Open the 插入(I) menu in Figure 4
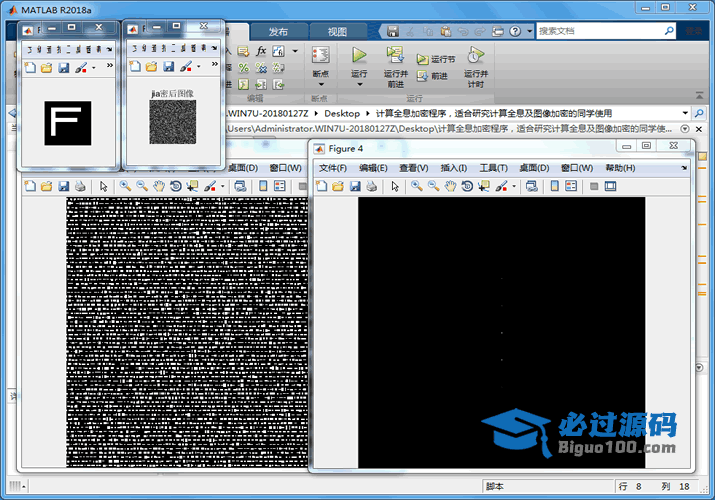715x500 pixels. tap(453, 168)
